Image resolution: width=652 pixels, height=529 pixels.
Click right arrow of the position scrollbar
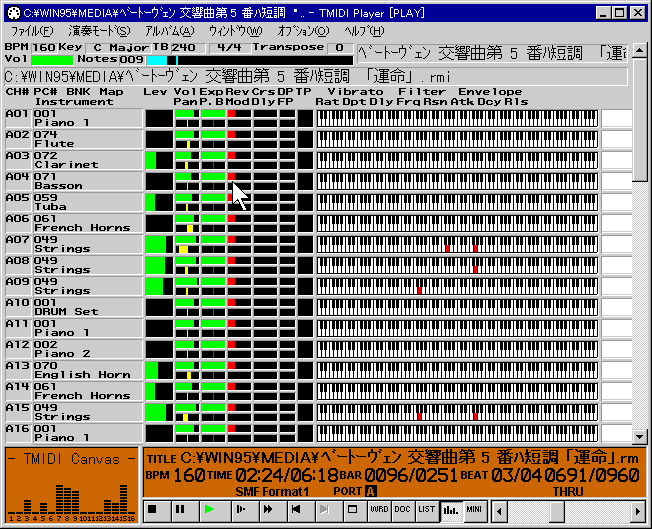click(x=638, y=511)
